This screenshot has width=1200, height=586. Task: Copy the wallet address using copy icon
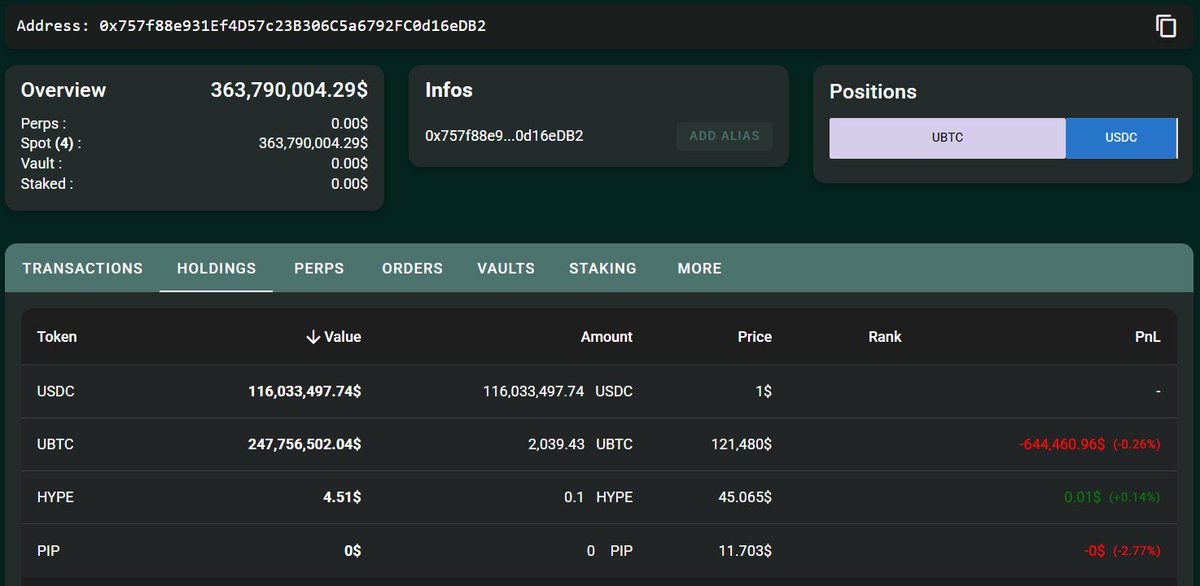tap(1166, 26)
